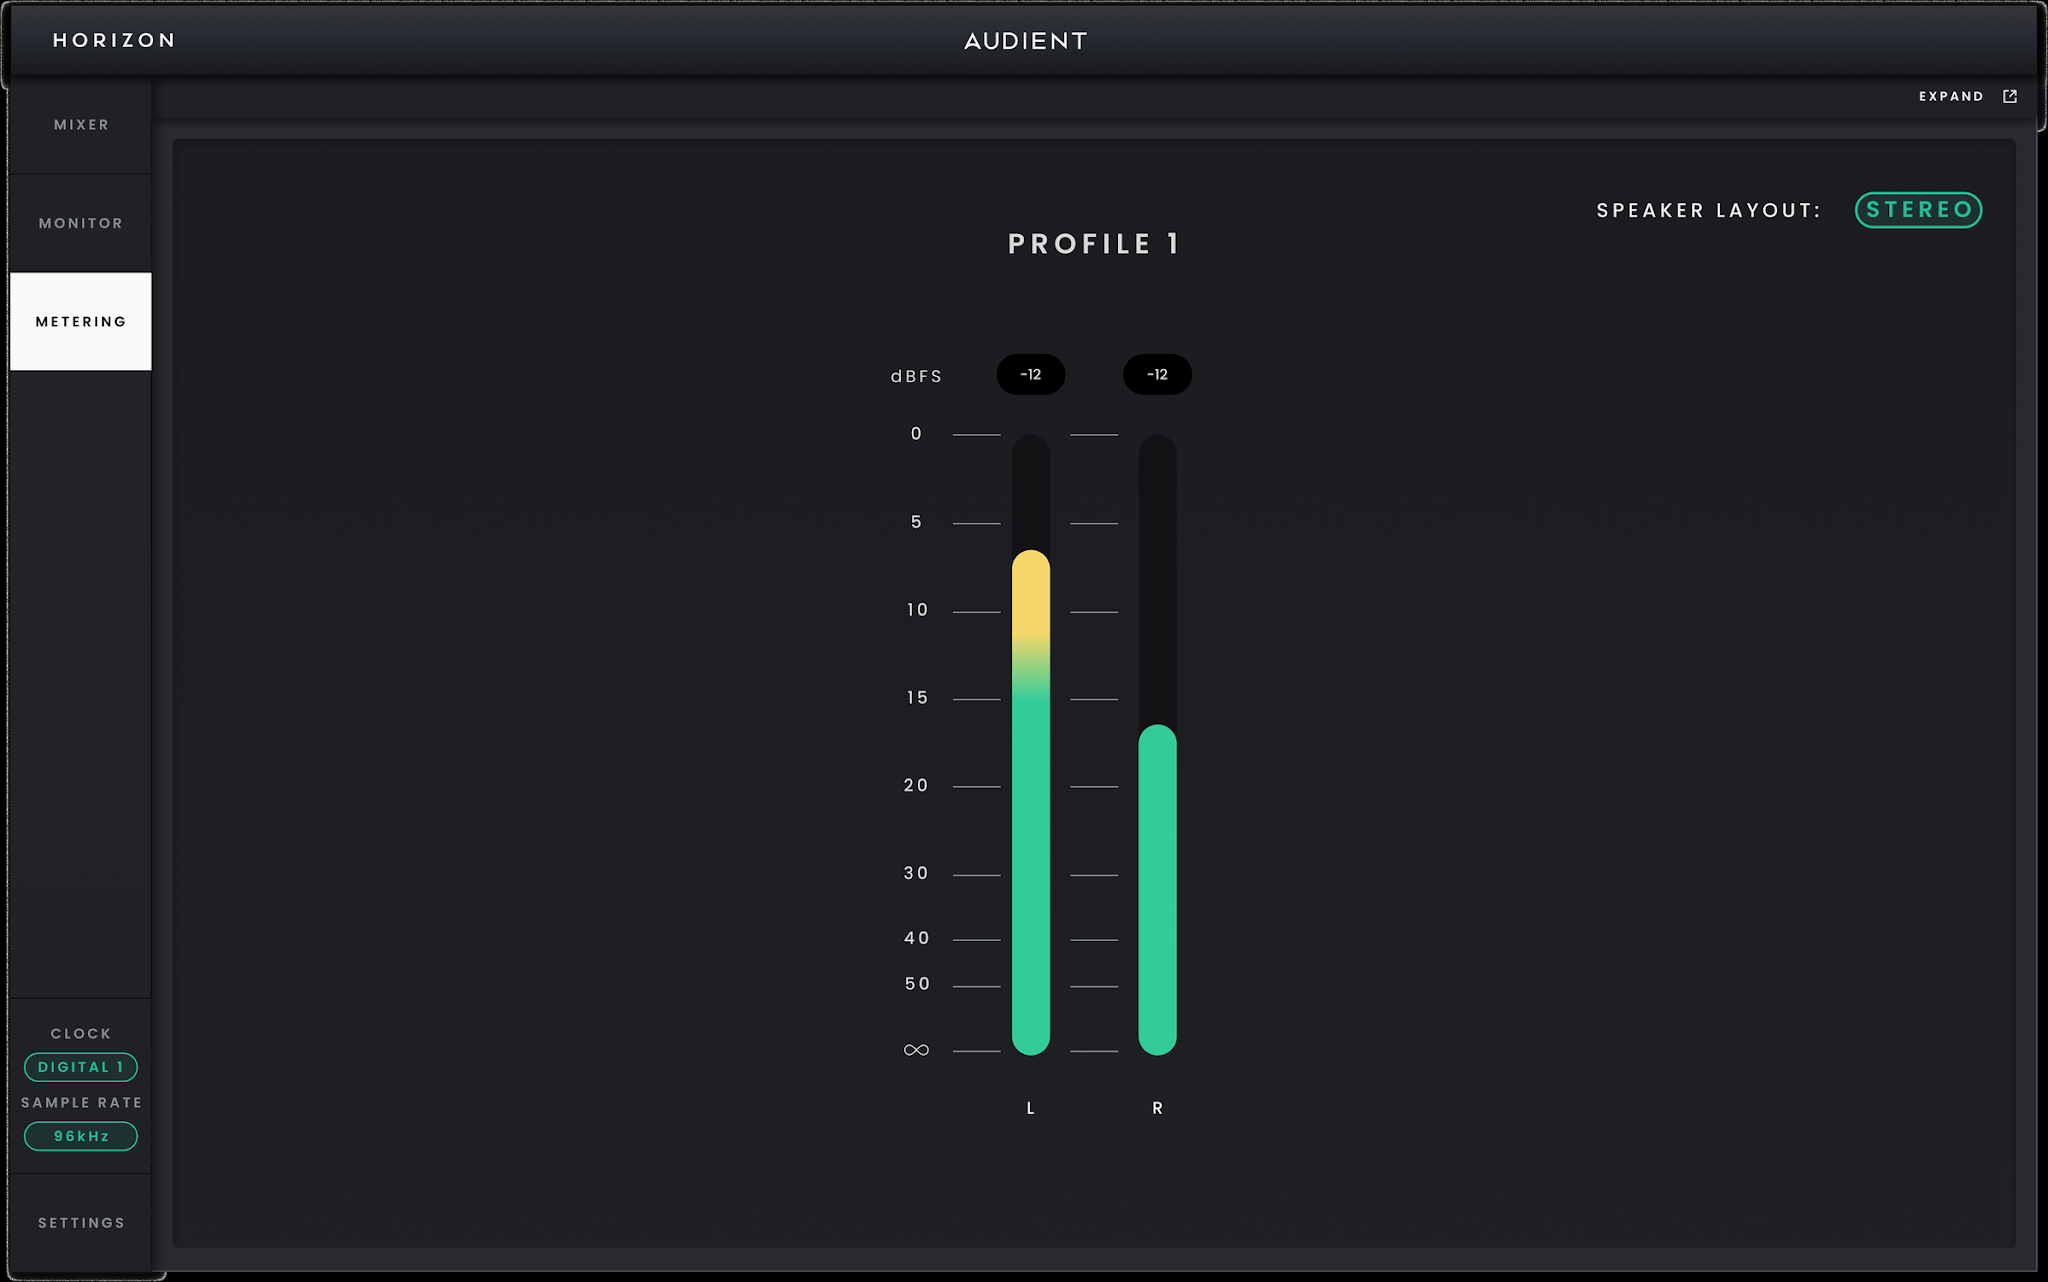This screenshot has height=1282, width=2048.
Task: Open the Settings section
Action: 81,1223
